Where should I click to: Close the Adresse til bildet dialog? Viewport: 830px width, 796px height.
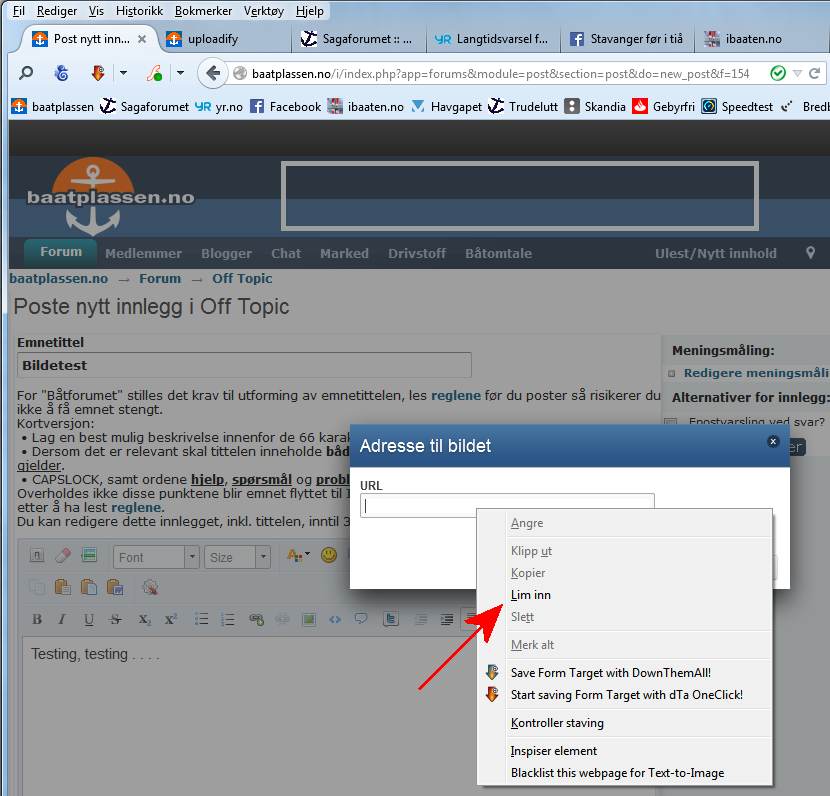click(x=773, y=441)
